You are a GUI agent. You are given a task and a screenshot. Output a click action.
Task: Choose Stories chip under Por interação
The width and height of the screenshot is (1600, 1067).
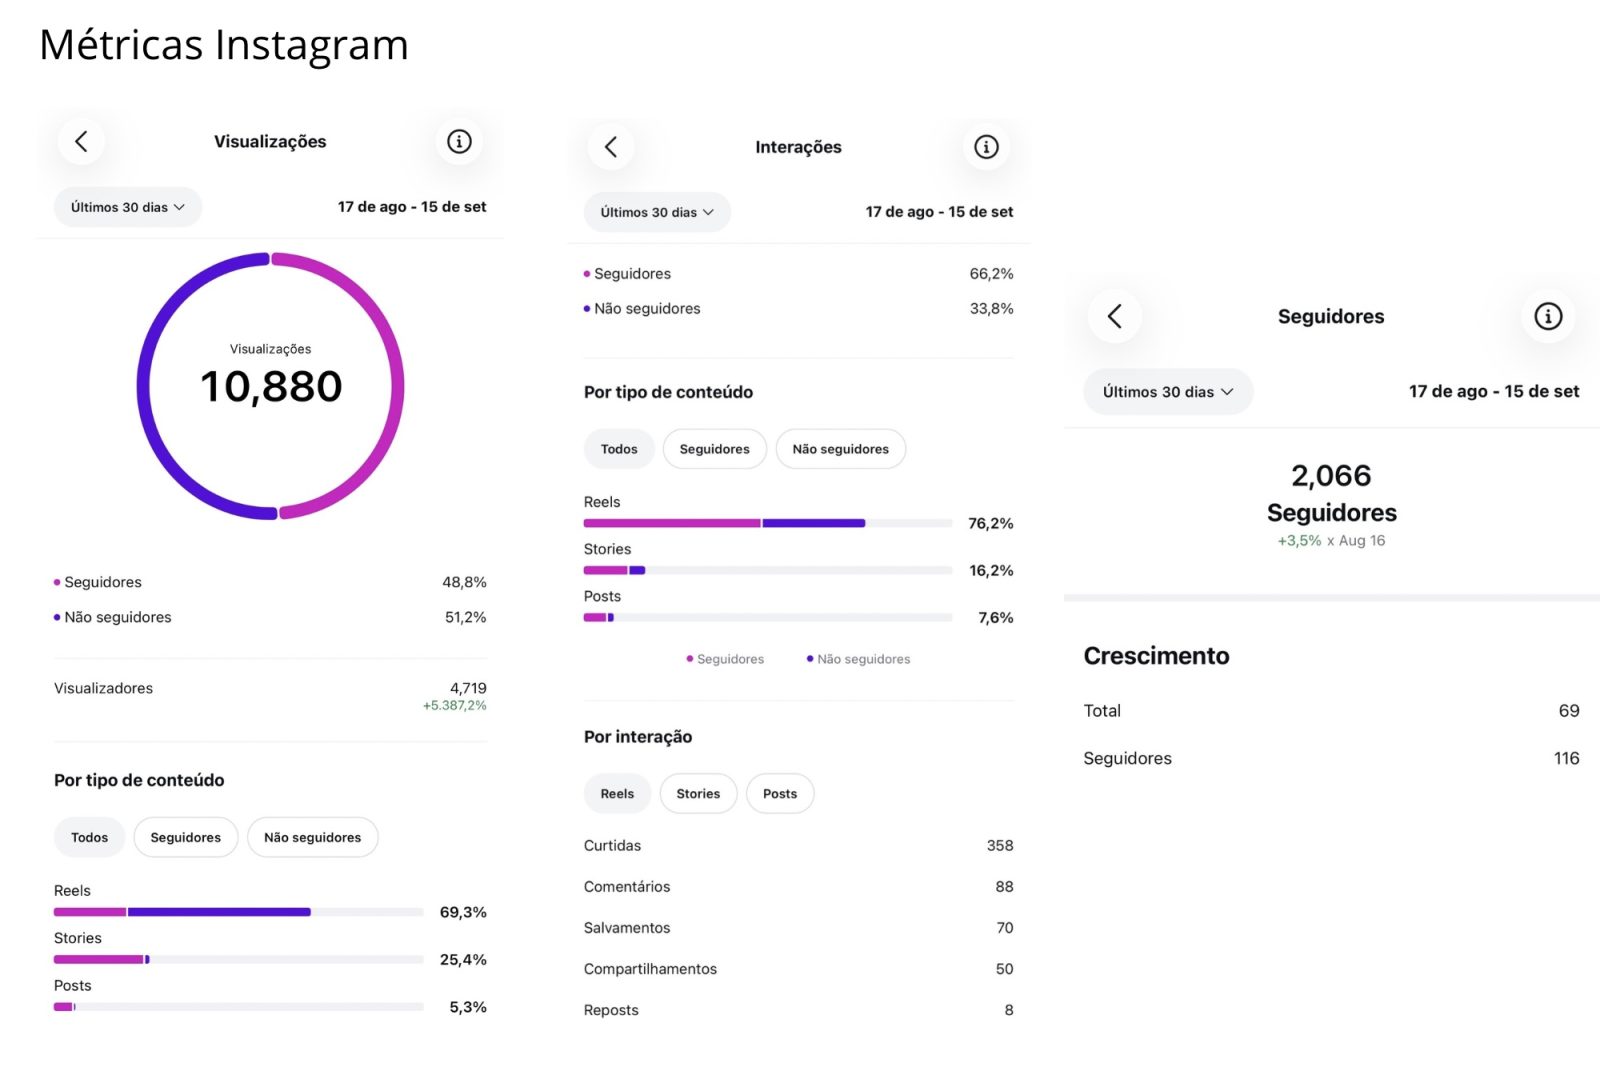tap(698, 793)
